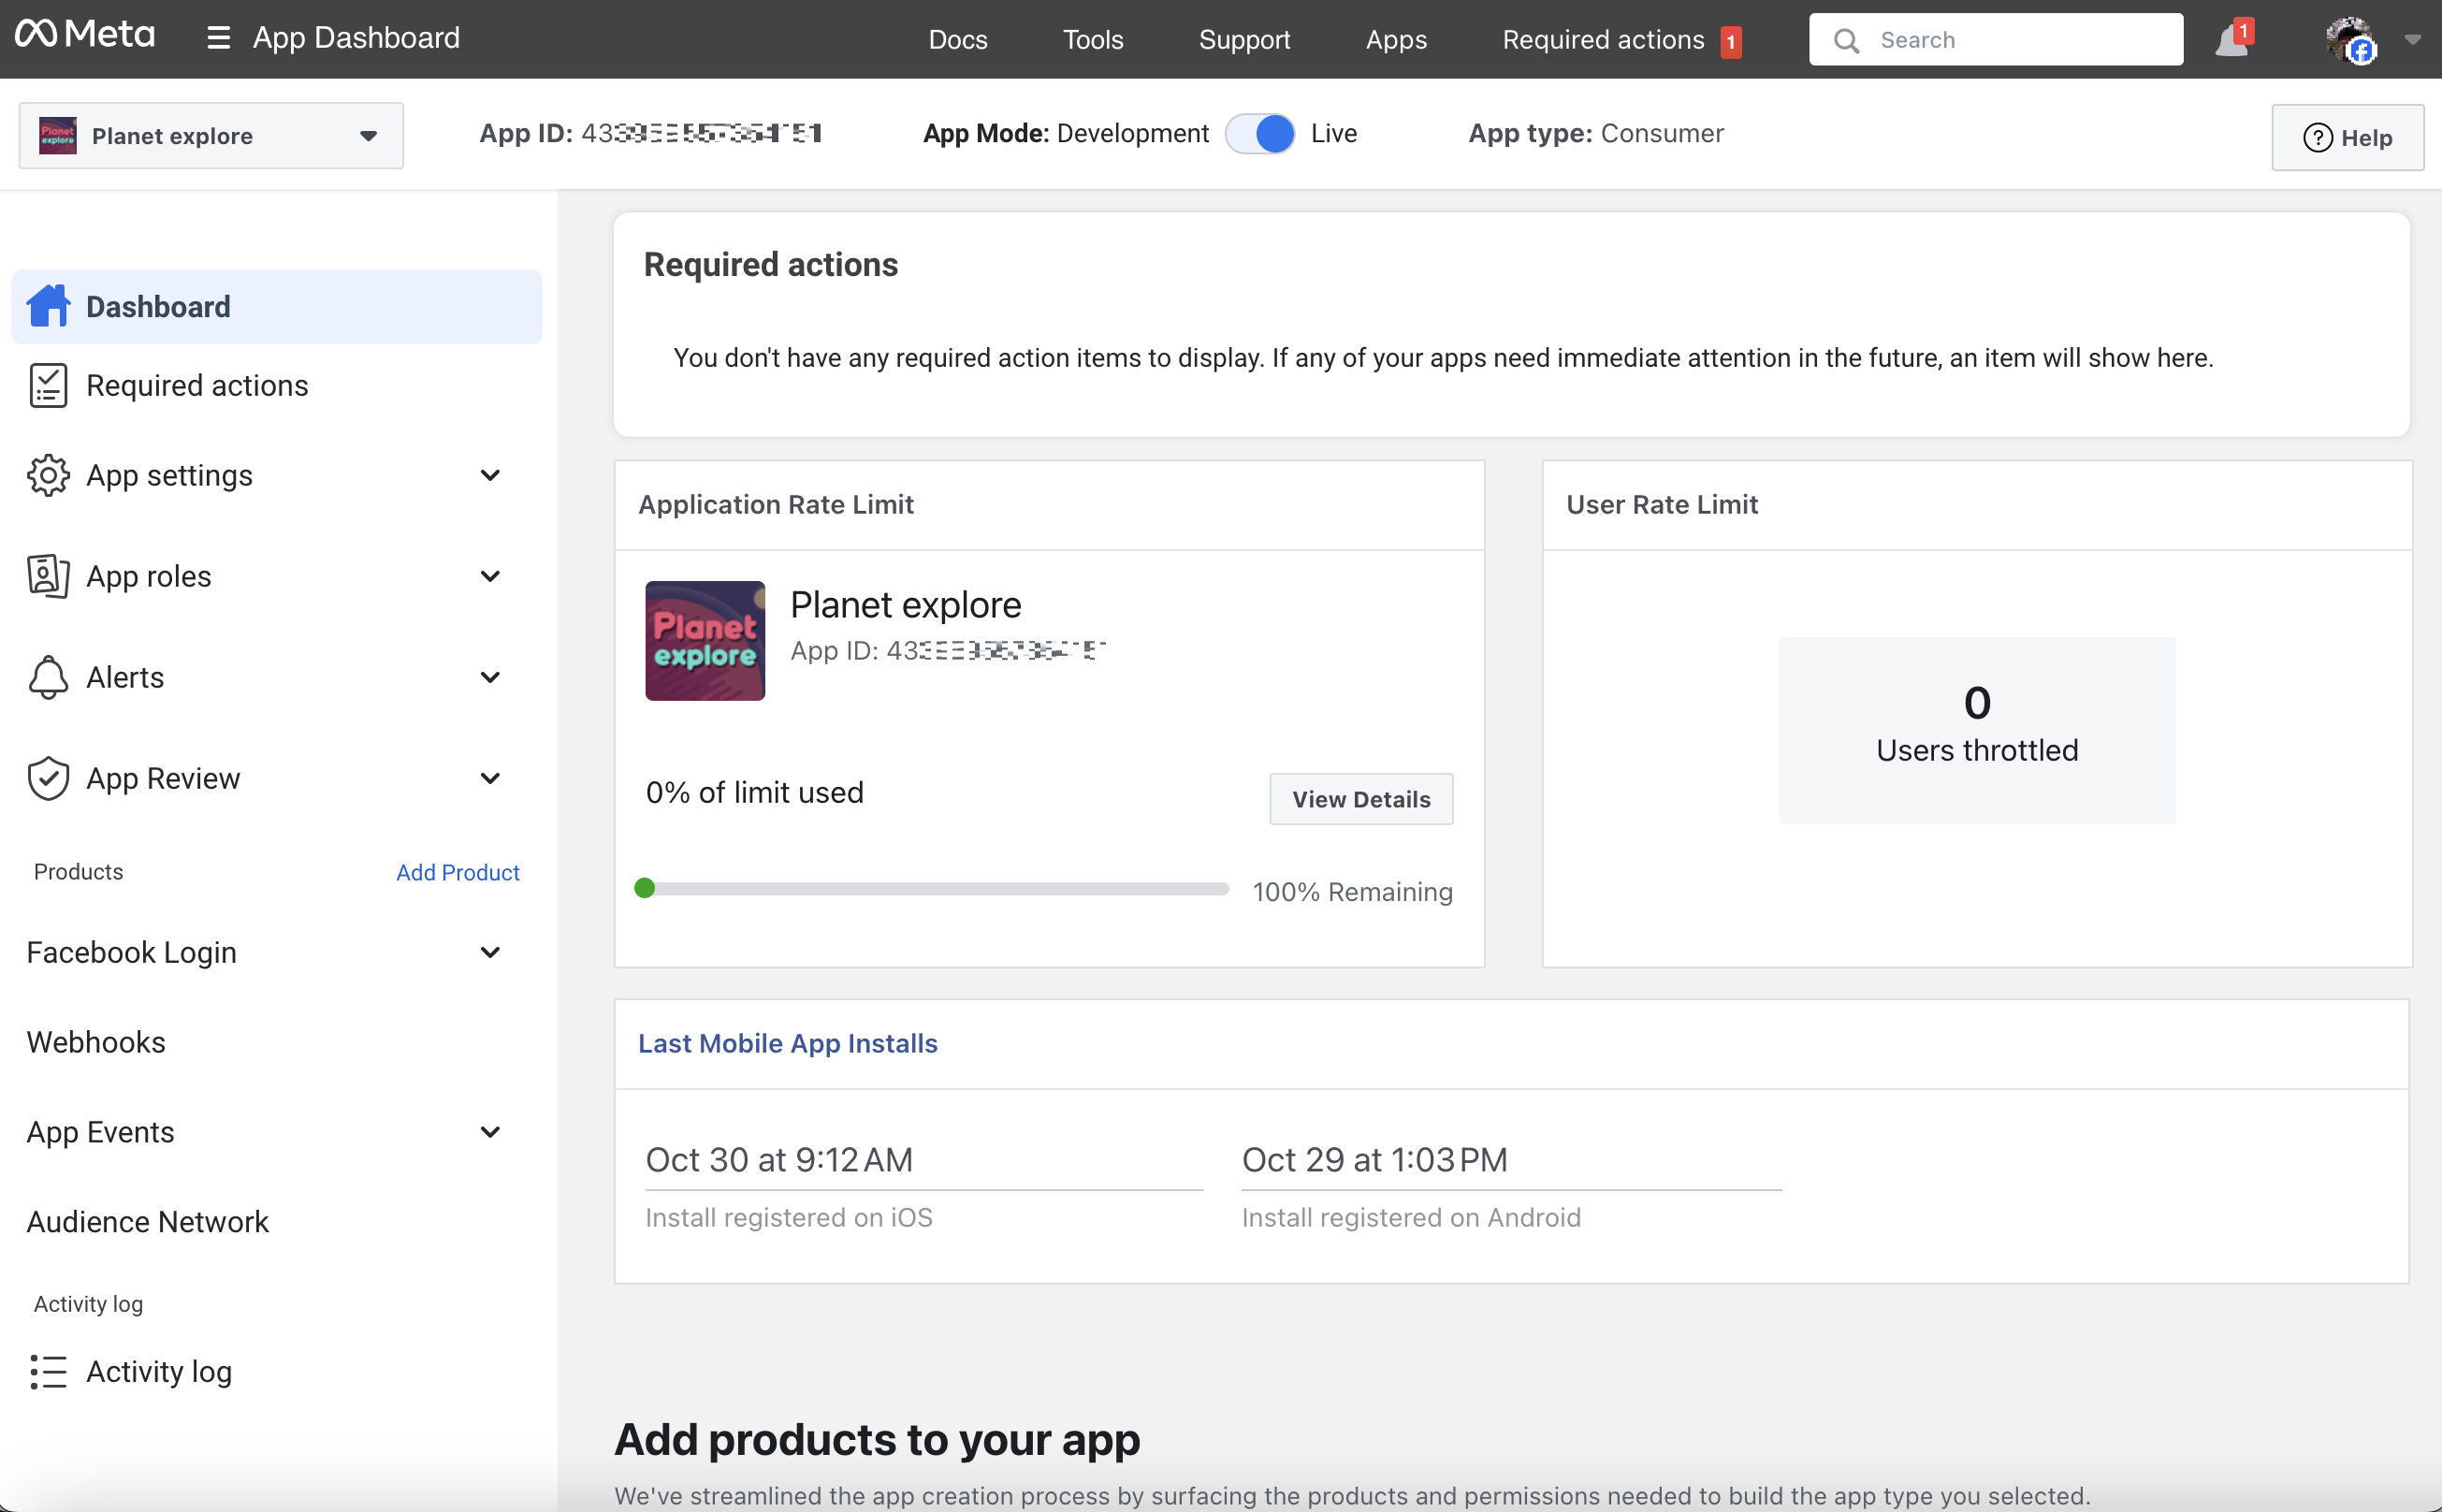Open the hamburger menu next to App Dashboard

coord(218,38)
